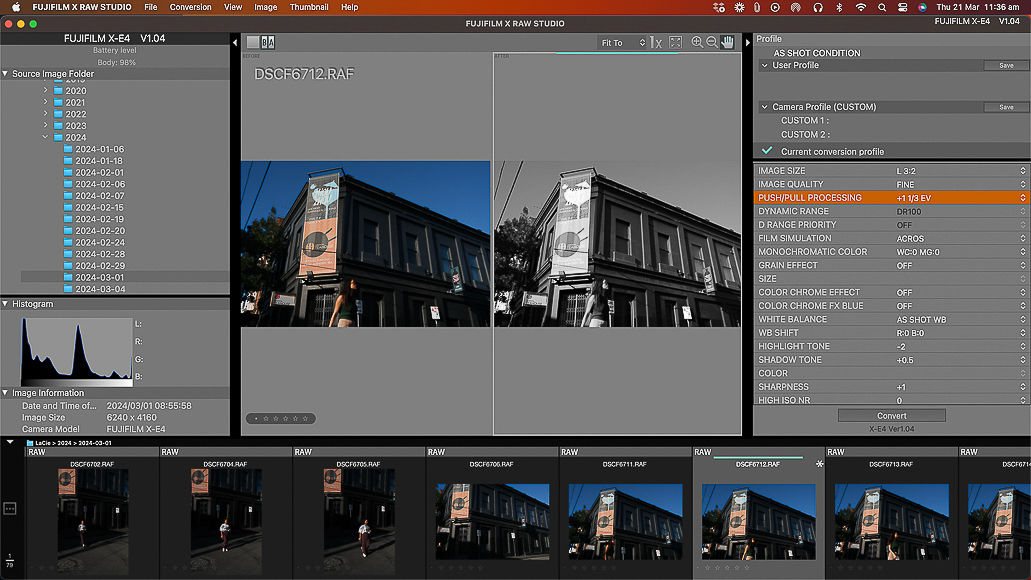Viewport: 1031px width, 580px height.
Task: Change PUSH/PULL PROCESSING value
Action: [x=892, y=198]
